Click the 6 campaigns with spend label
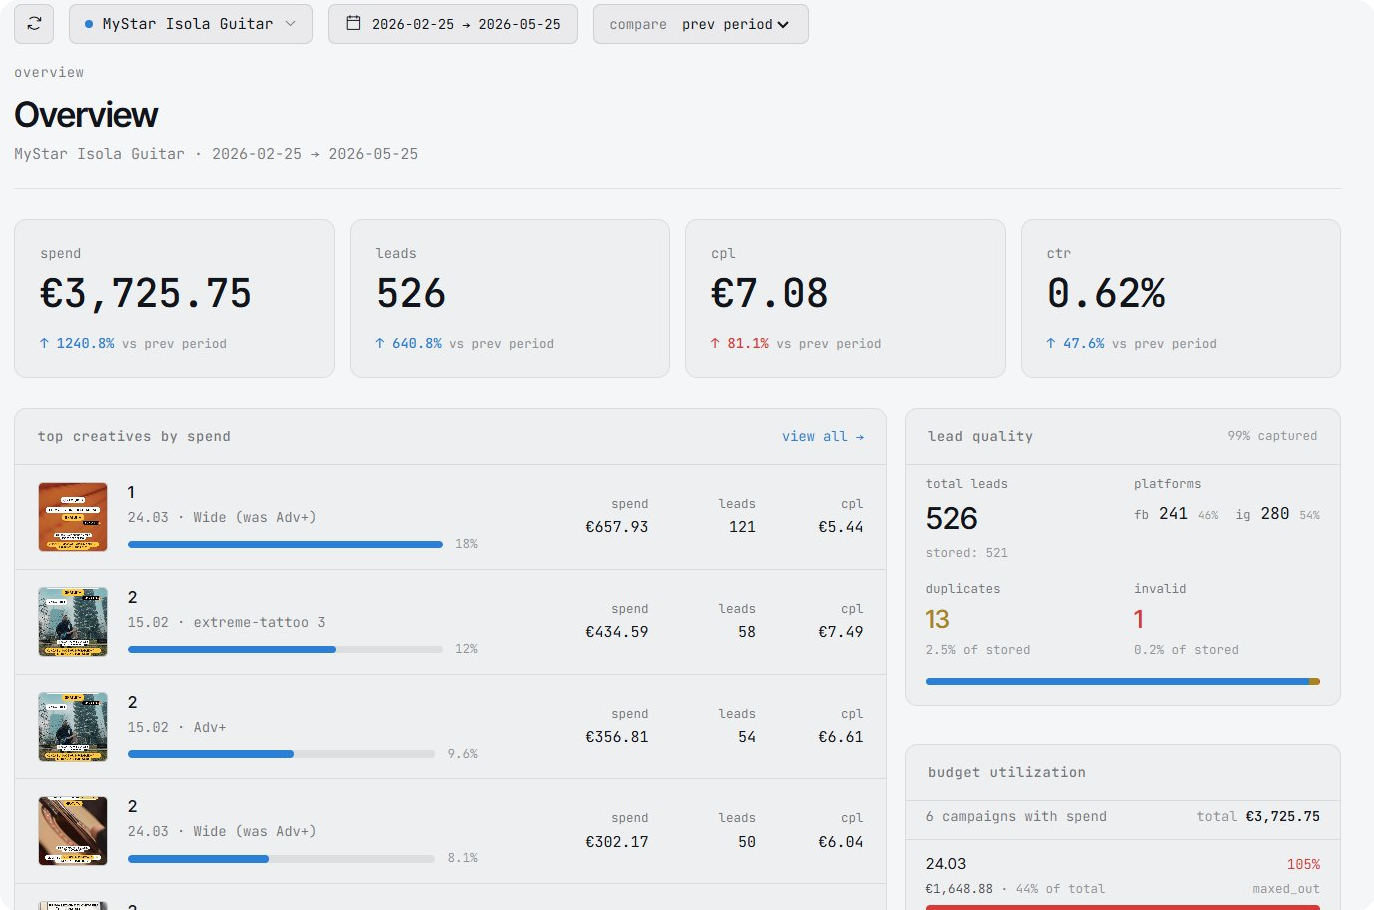 coord(1016,817)
